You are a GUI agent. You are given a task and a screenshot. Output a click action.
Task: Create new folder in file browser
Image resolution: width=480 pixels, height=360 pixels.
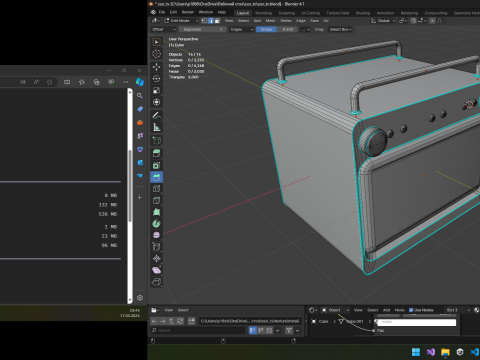coord(191,321)
